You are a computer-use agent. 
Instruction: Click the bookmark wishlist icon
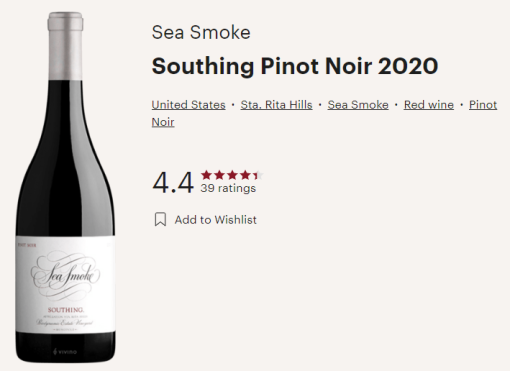(x=160, y=220)
